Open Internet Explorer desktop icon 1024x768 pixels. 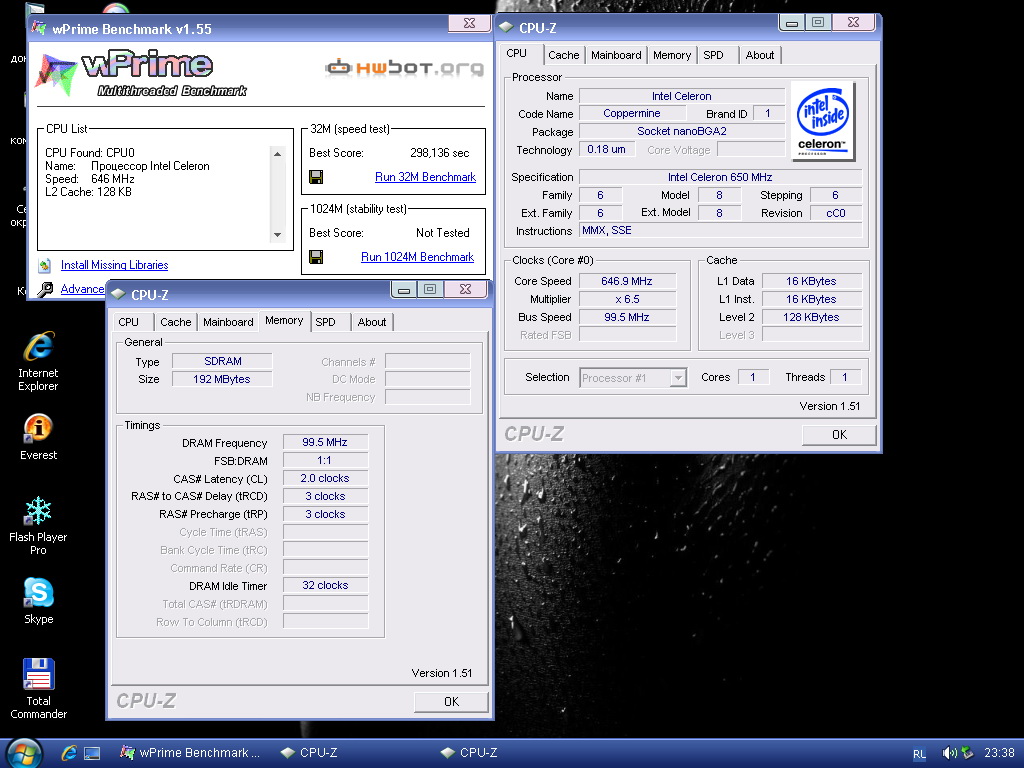click(x=39, y=360)
